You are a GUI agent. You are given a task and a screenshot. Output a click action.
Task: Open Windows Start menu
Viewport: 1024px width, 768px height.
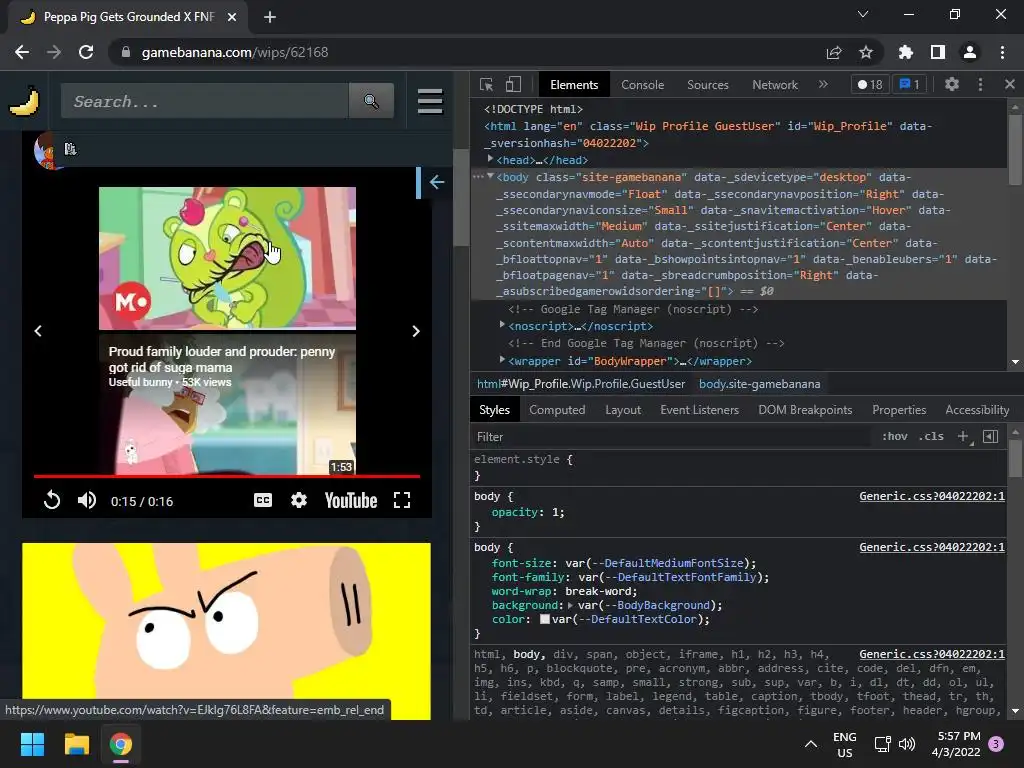(32, 744)
